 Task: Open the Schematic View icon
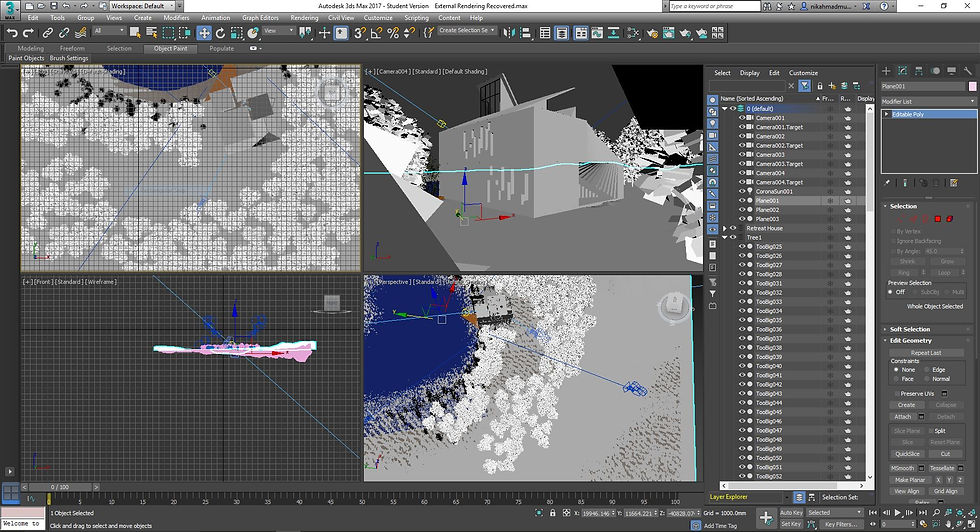pos(633,33)
